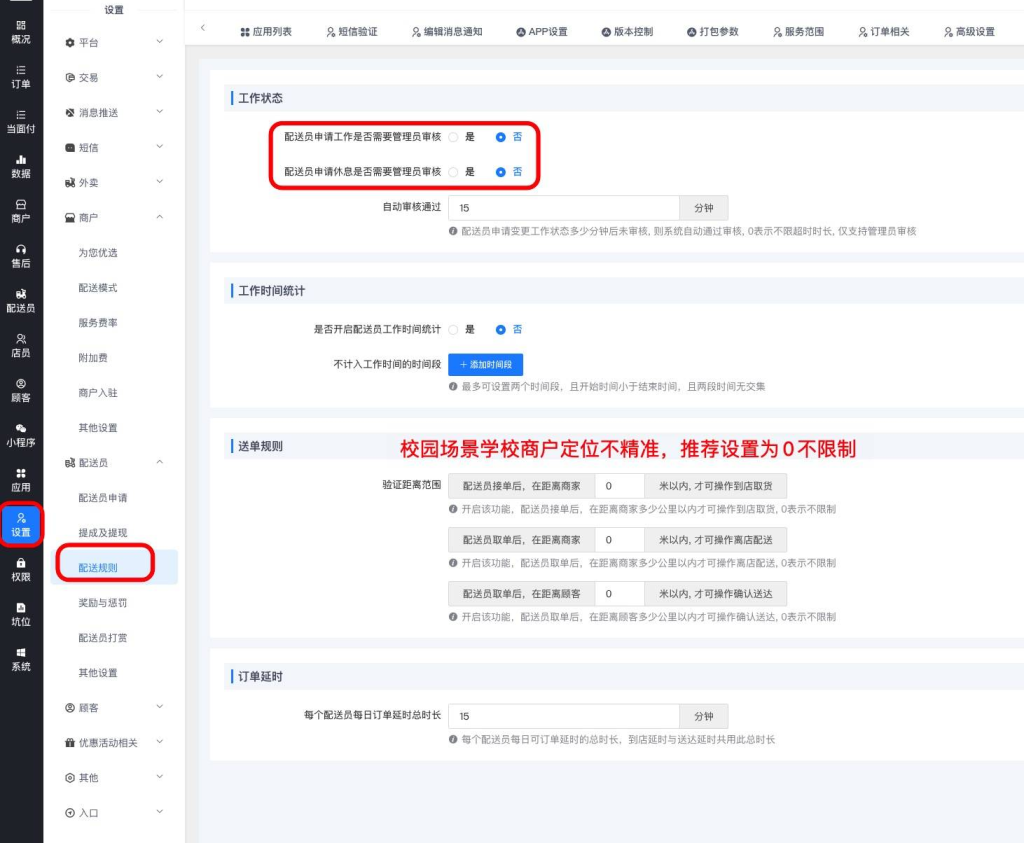
Task: Click the tab bar scroll-left arrow
Action: pos(203,28)
